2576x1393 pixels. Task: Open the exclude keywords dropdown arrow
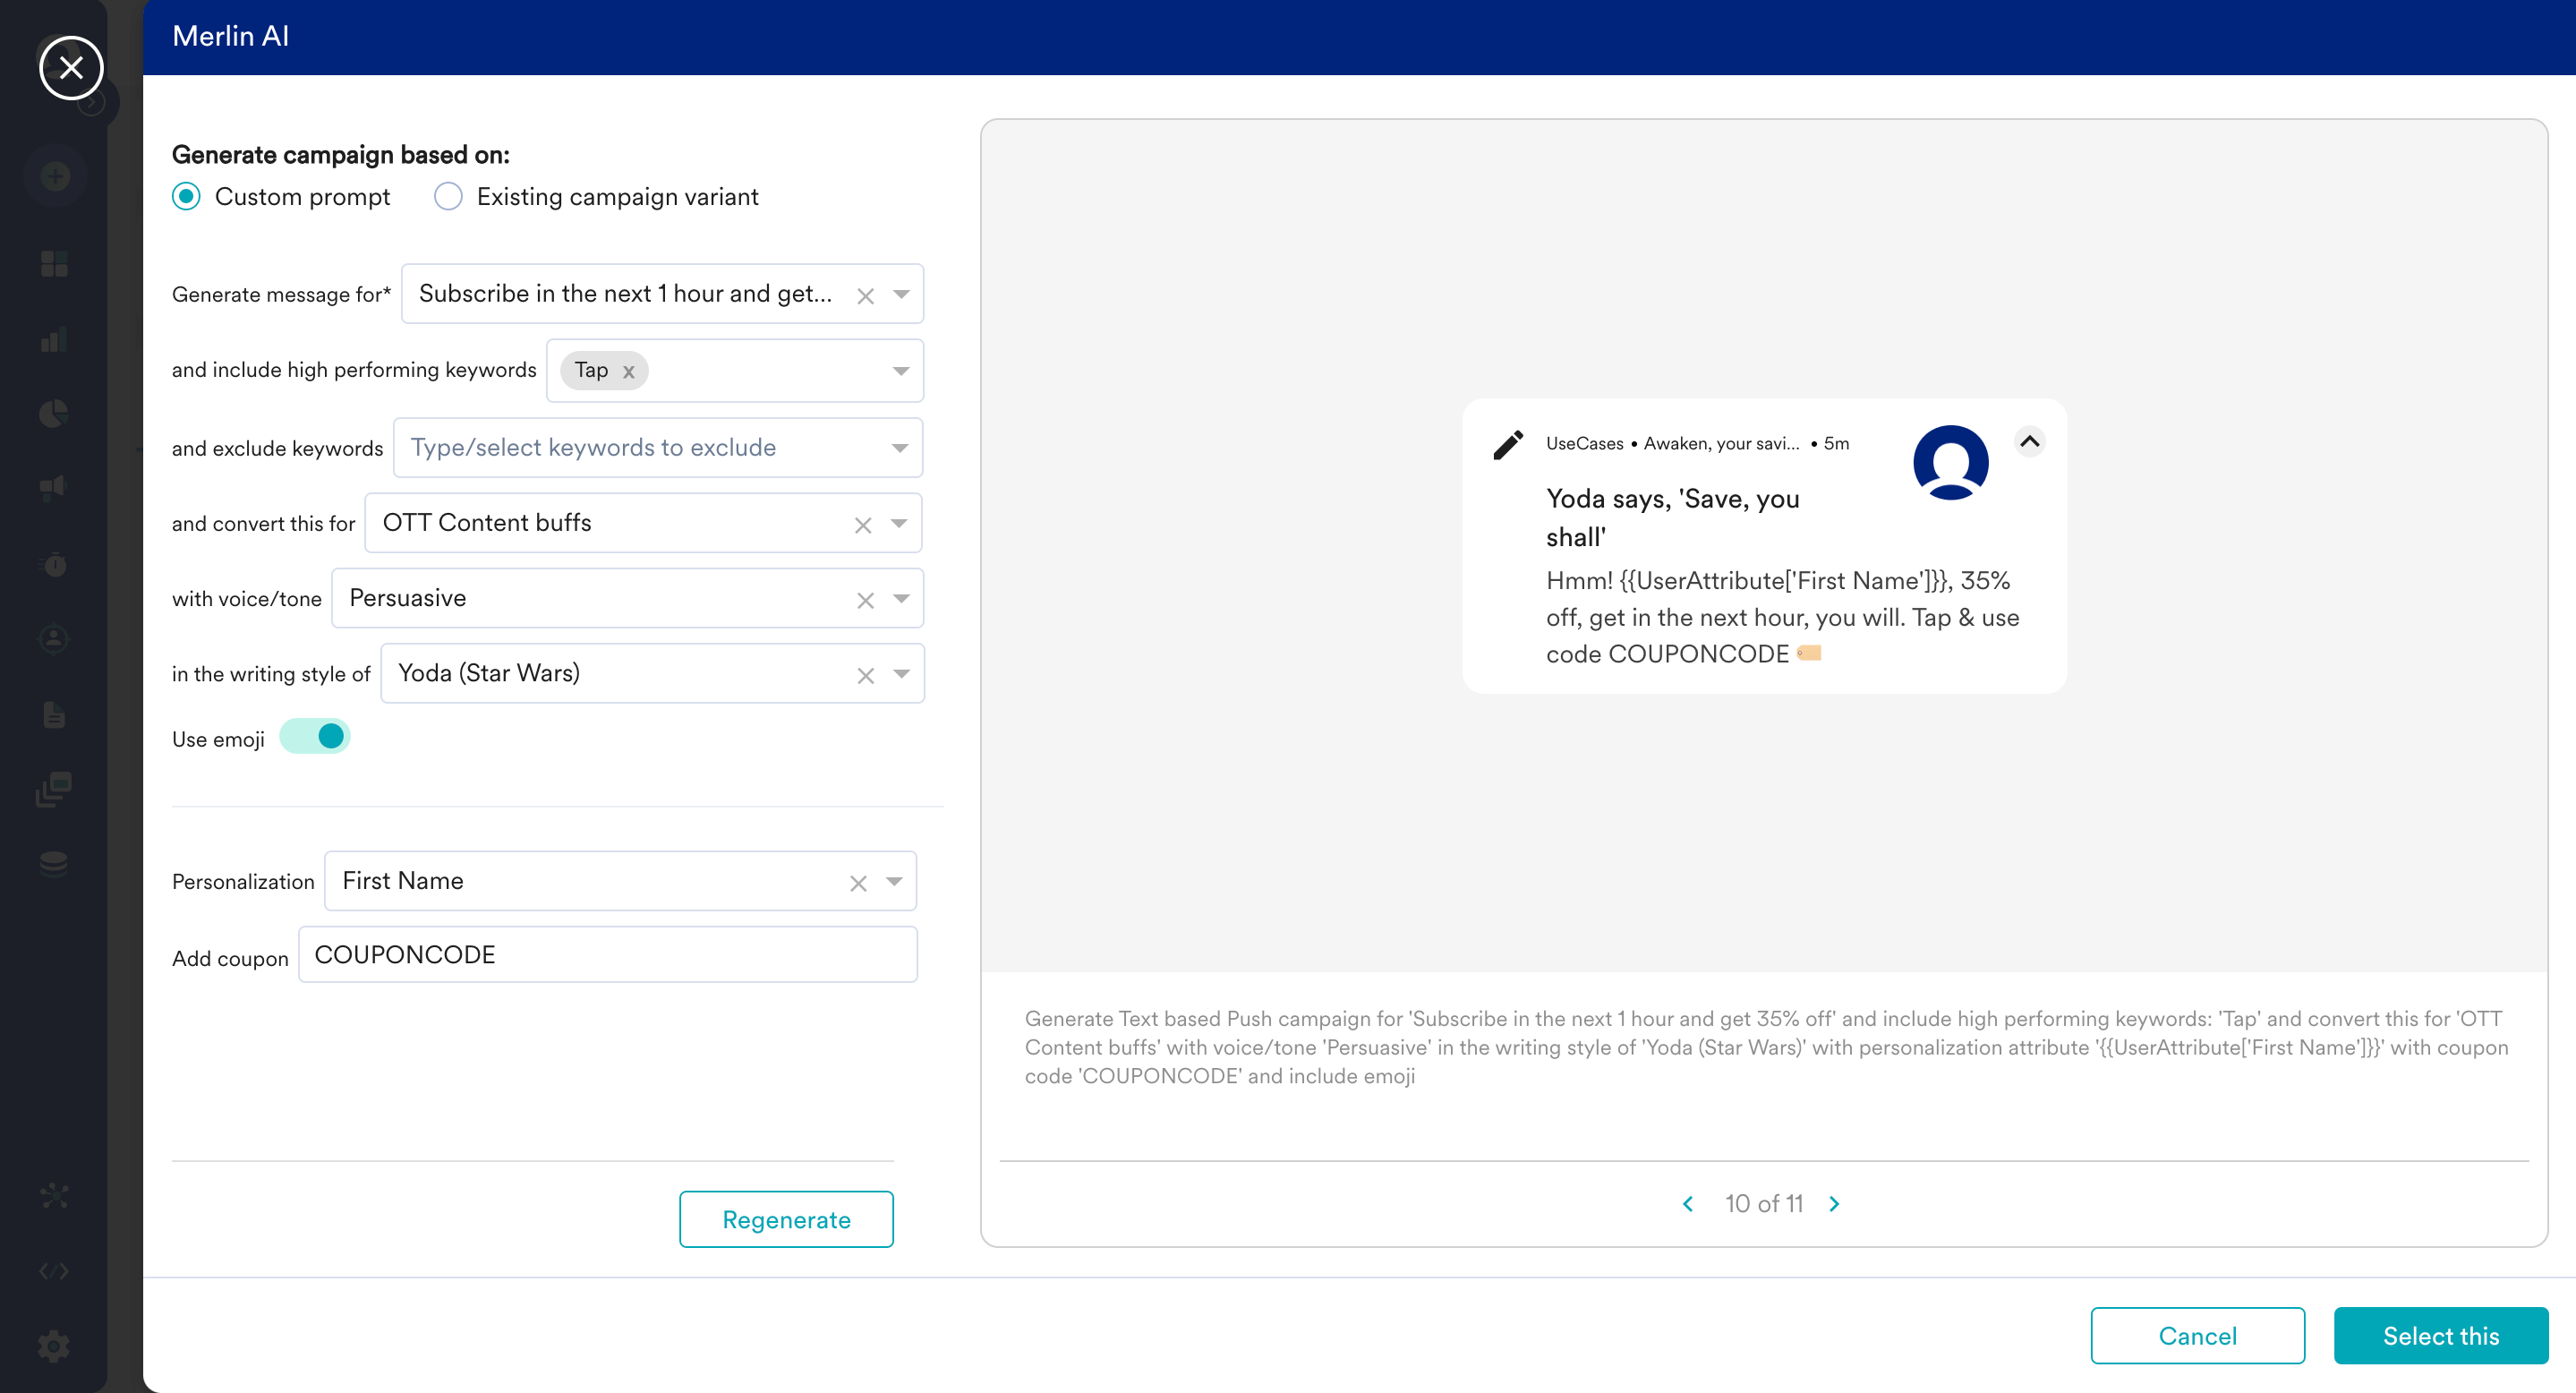(x=900, y=448)
